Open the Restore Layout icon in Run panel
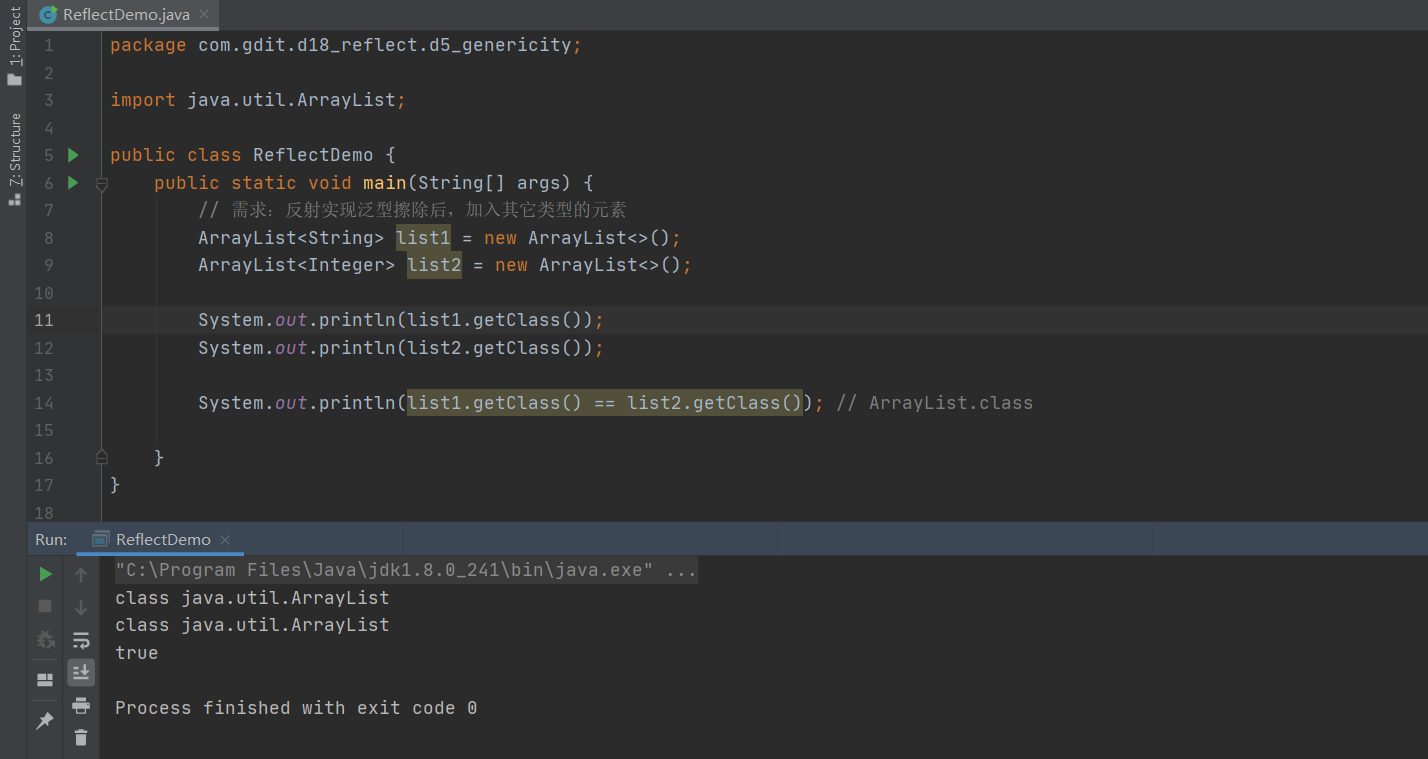 coord(45,680)
